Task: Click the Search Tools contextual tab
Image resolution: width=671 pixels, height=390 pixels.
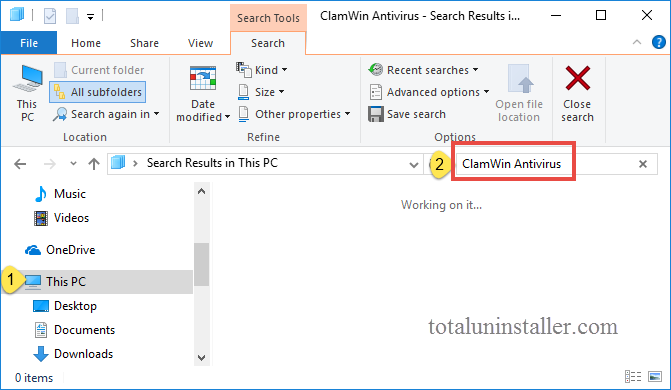Action: [268, 18]
